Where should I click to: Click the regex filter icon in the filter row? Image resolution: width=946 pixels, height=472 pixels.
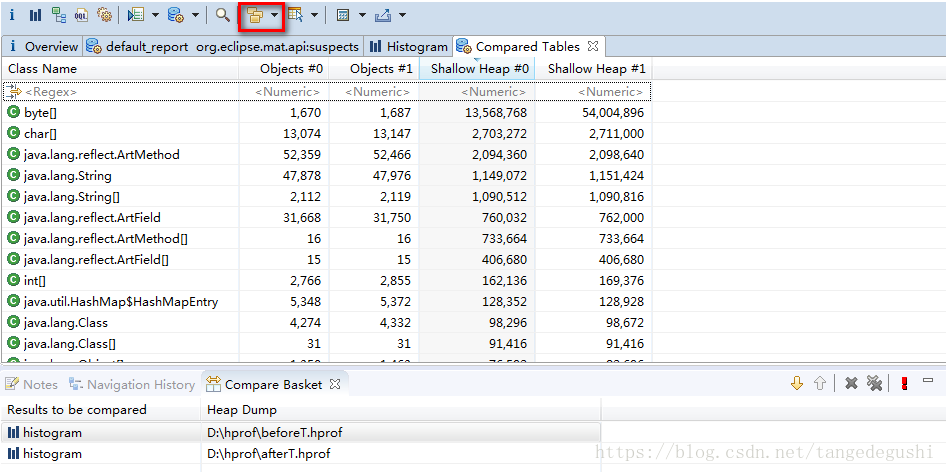point(13,92)
